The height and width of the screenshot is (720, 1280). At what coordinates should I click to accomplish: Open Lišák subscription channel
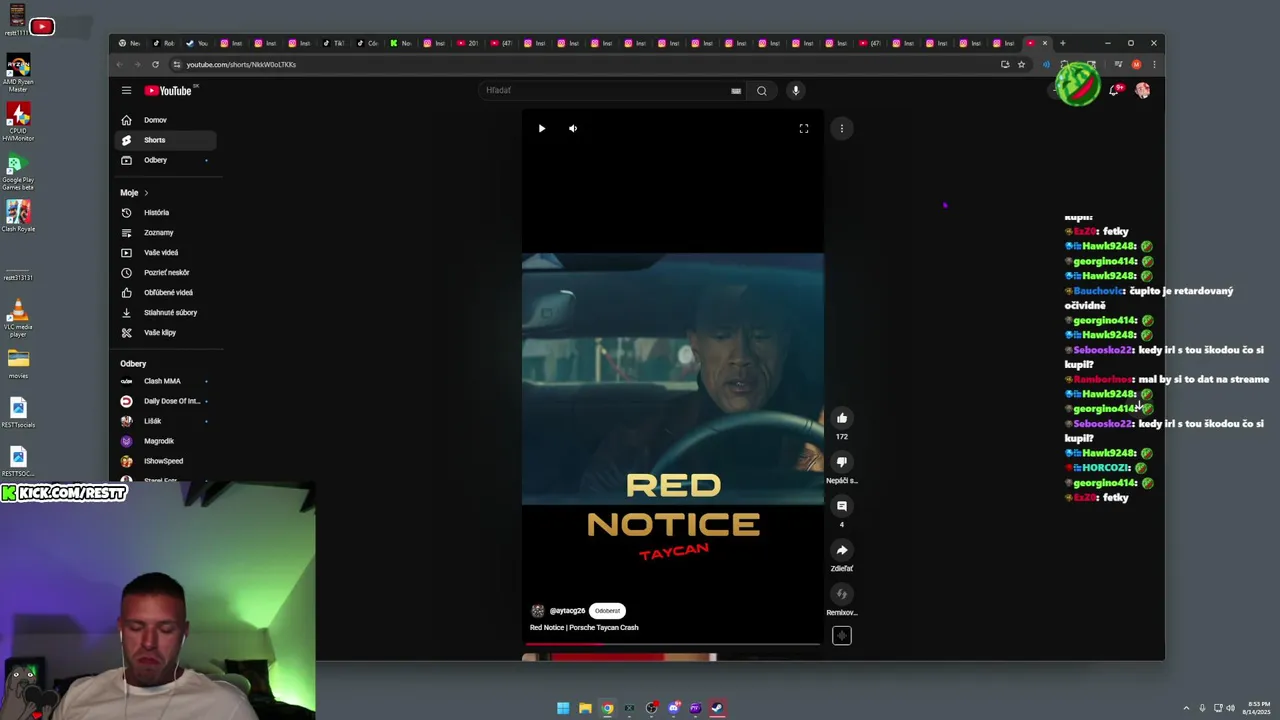pyautogui.click(x=165, y=421)
